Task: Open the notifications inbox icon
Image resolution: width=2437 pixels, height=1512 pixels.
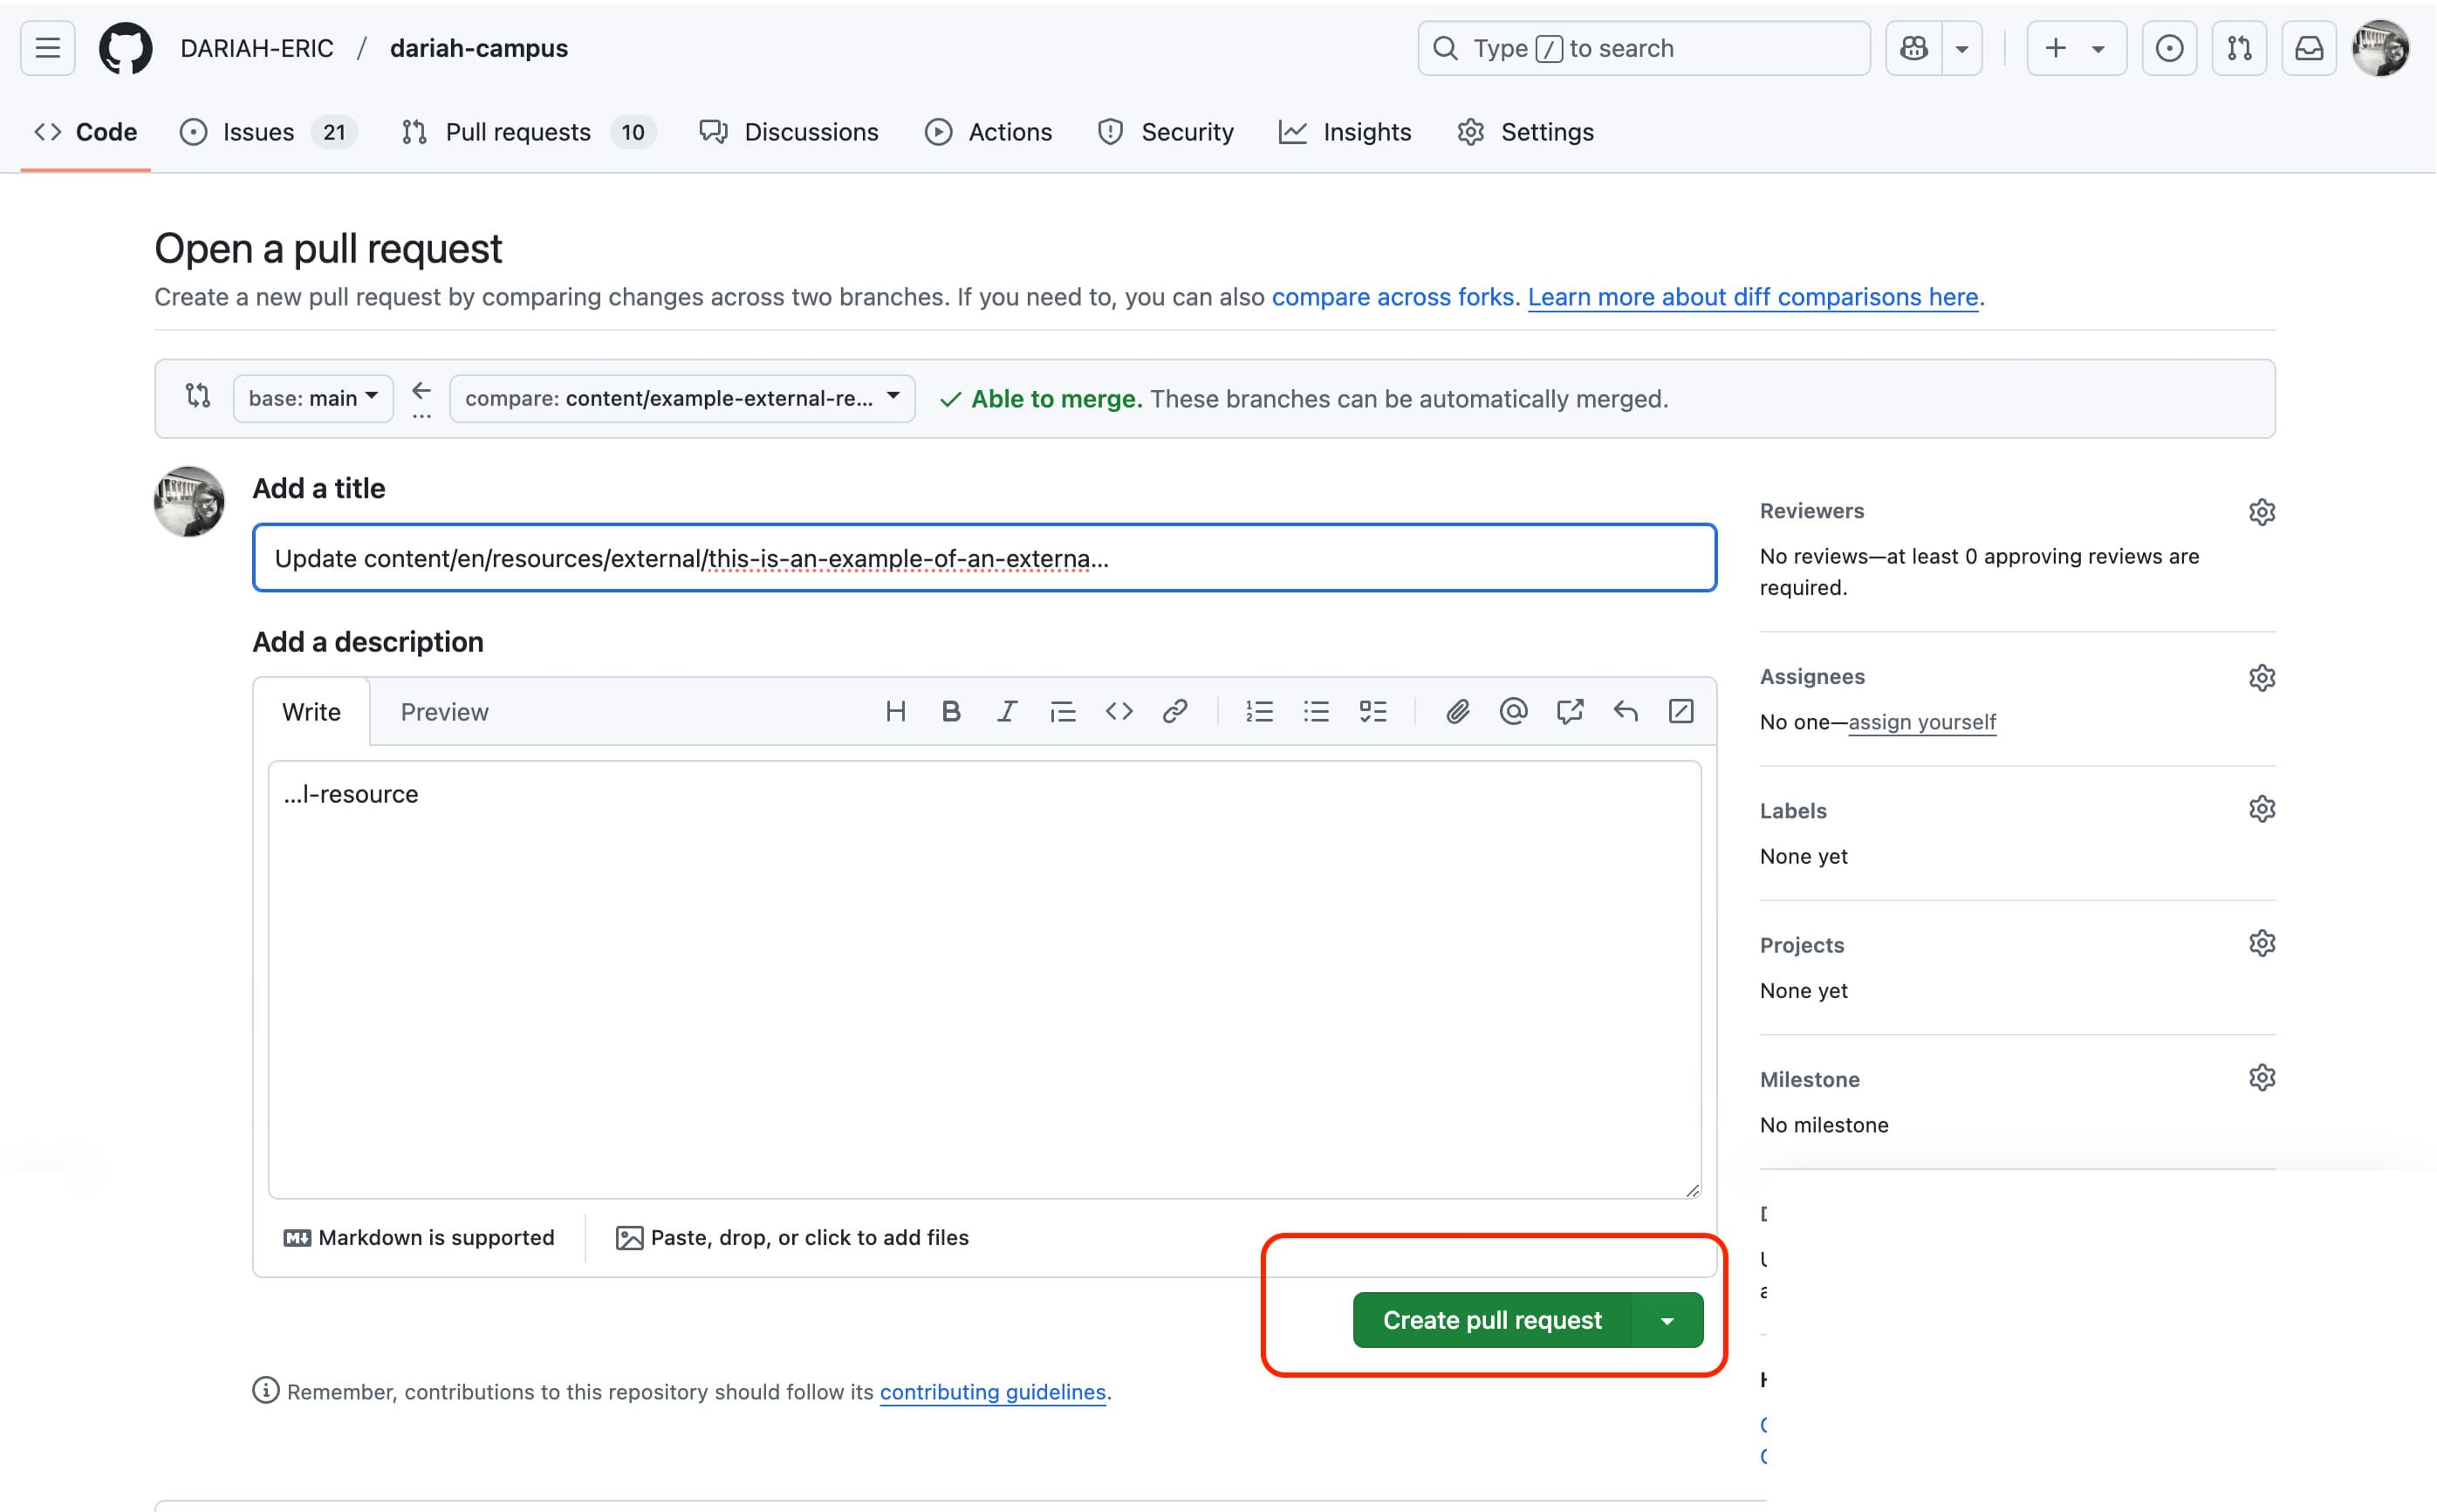Action: [2308, 48]
